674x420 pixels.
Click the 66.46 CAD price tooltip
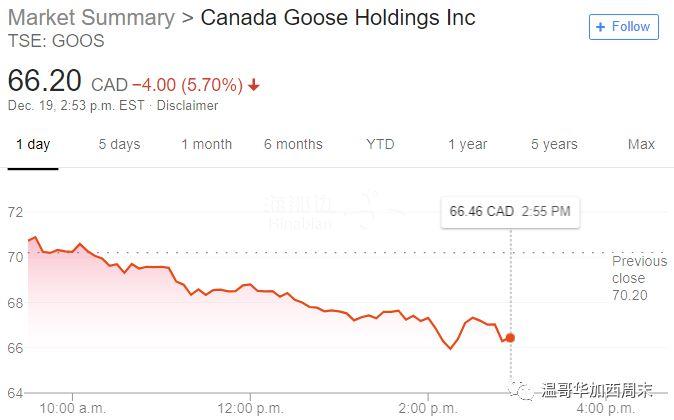coord(510,211)
